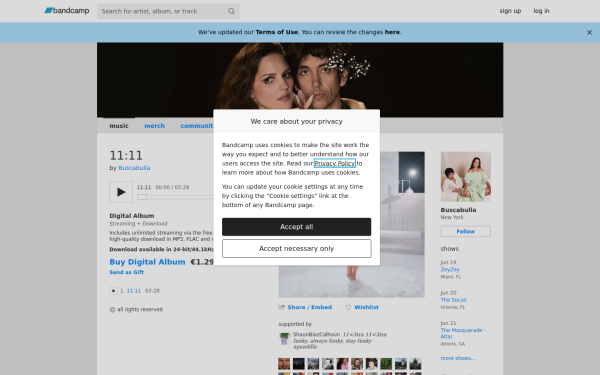Open The Social show link

[453, 300]
